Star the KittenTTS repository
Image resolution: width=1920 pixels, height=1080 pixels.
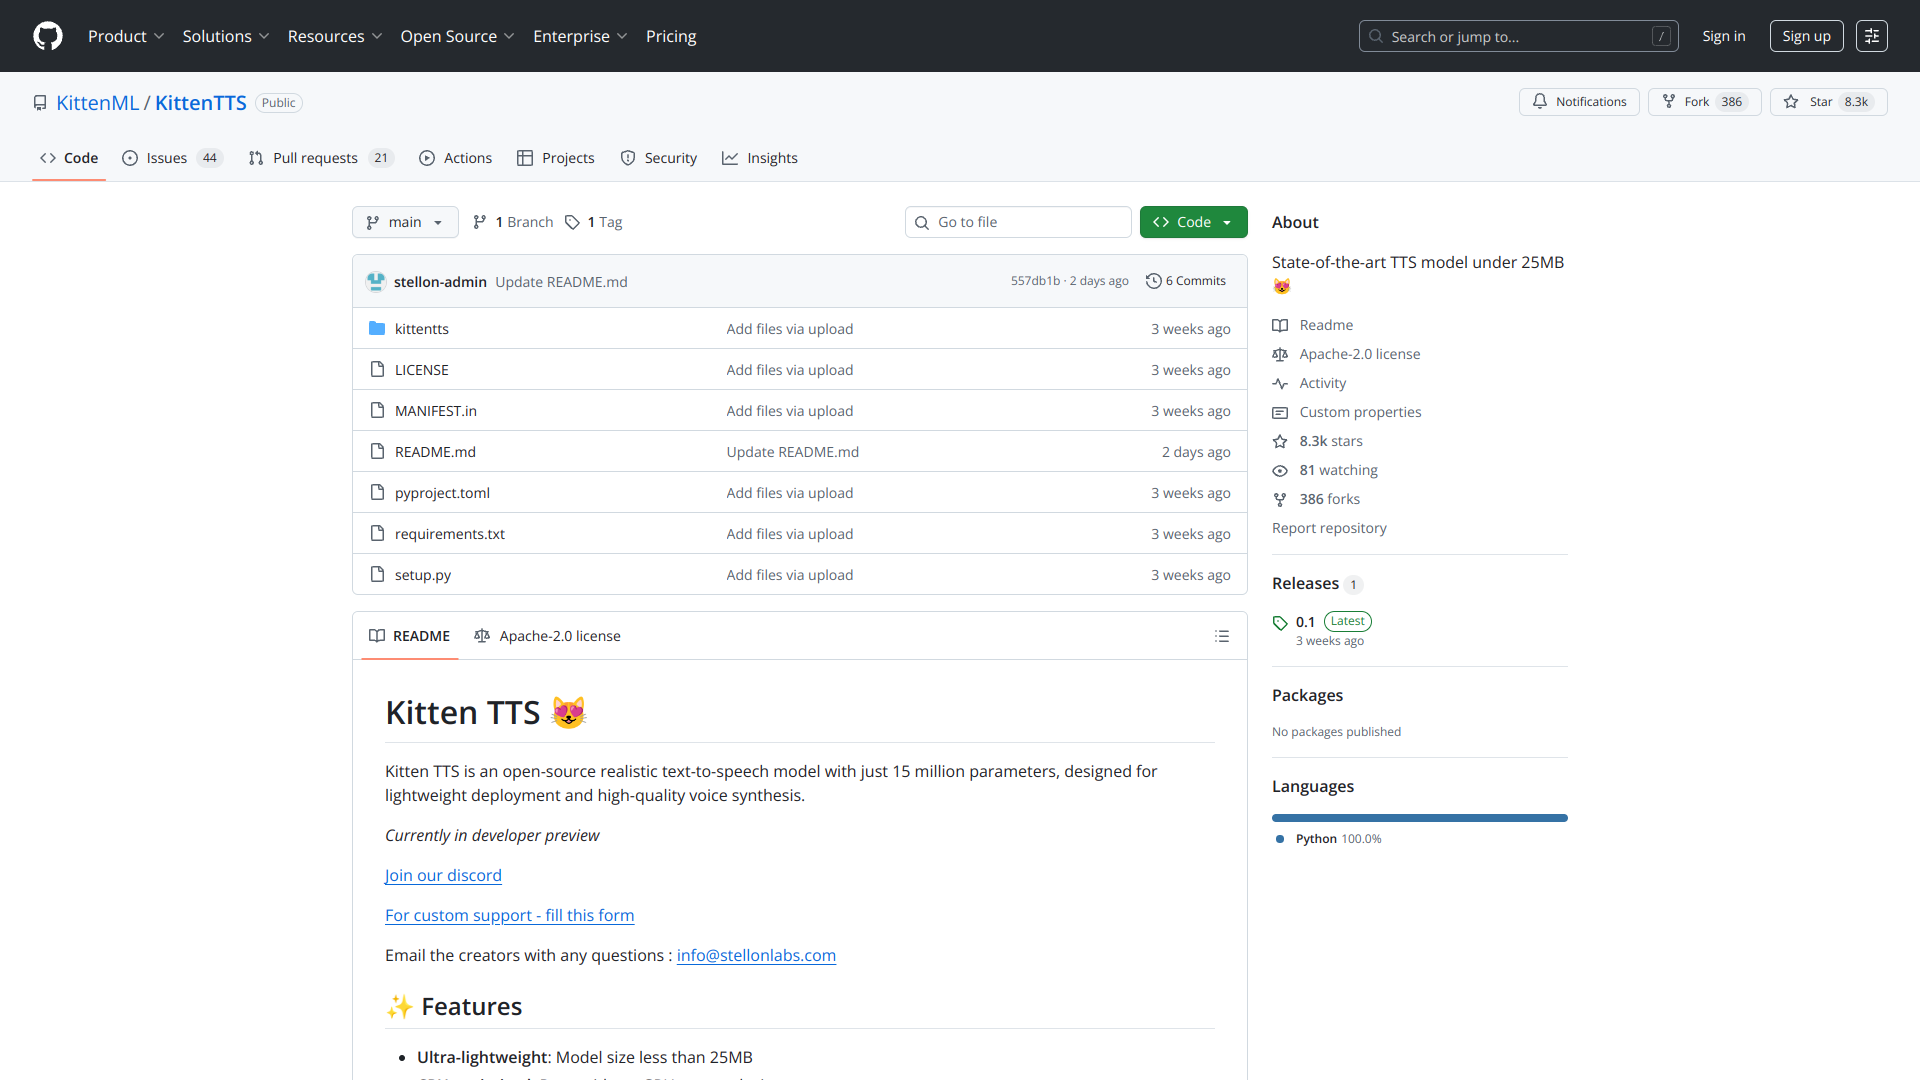pos(1828,101)
